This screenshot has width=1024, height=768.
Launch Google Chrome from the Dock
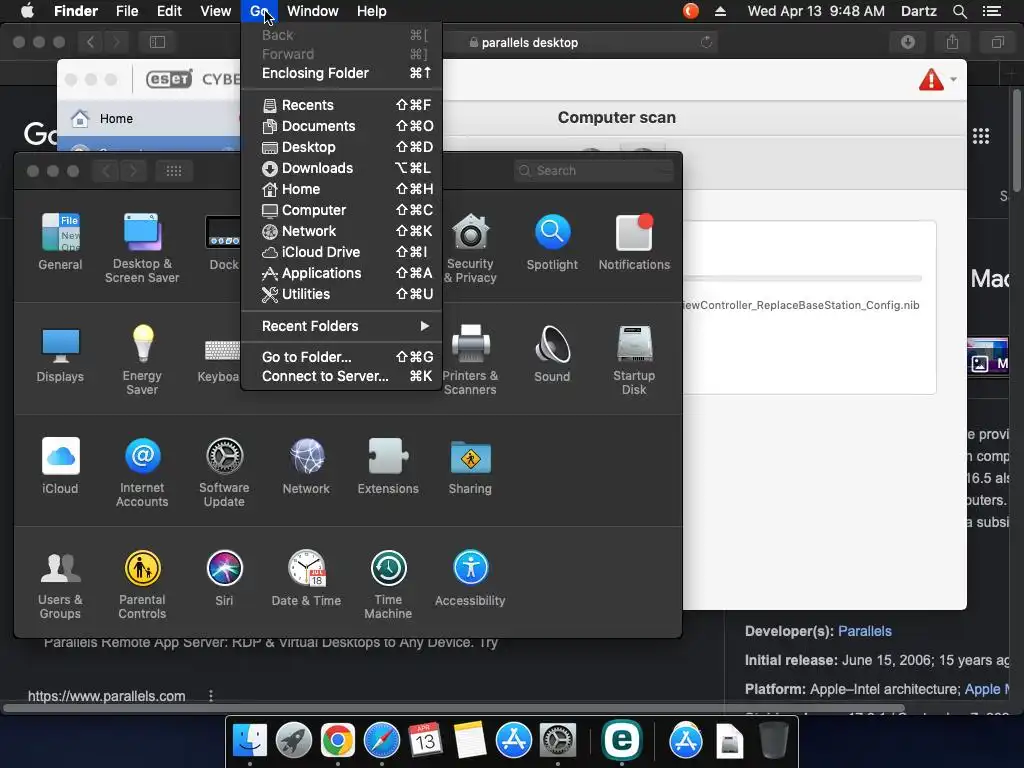(338, 741)
